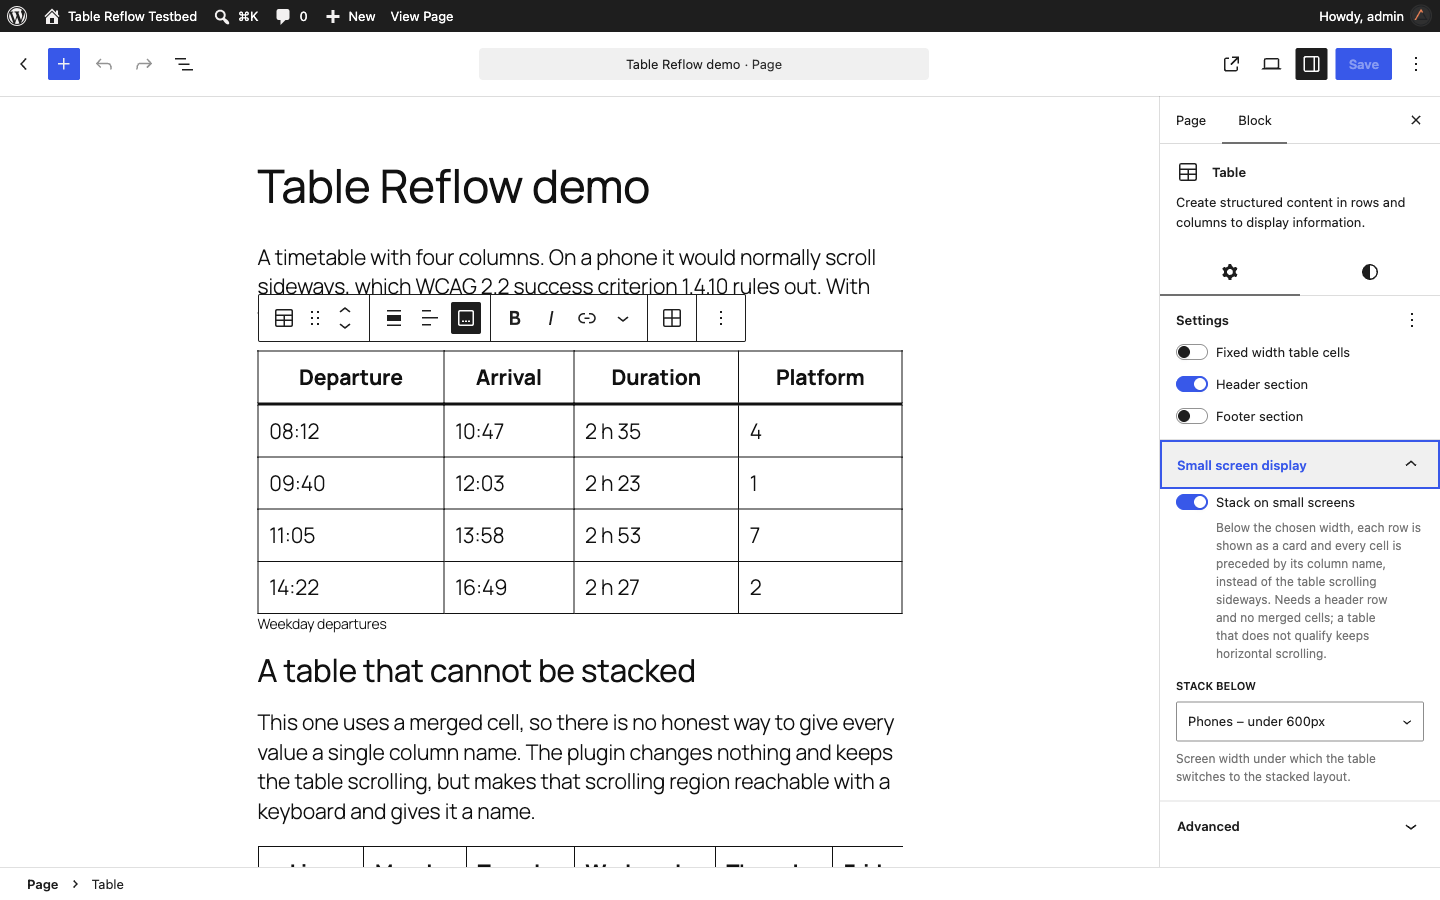Disable Header section toggle
The height and width of the screenshot is (900, 1440).
point(1192,384)
